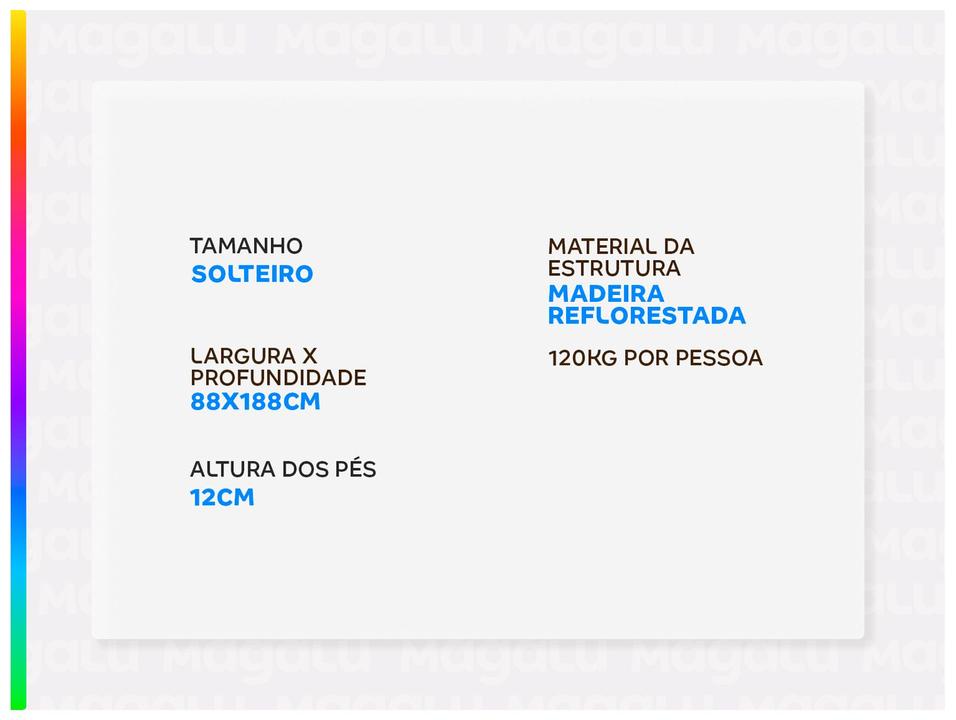Select the 12CM feet height value
The width and height of the screenshot is (956, 720).
[222, 497]
